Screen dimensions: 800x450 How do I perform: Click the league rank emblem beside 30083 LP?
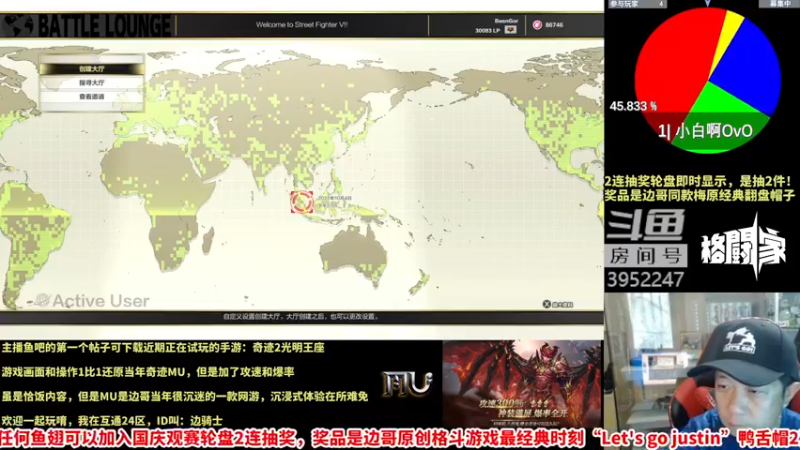coord(510,30)
